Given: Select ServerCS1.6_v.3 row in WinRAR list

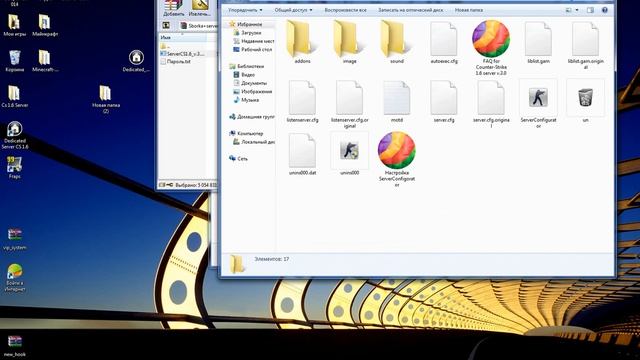Looking at the screenshot, I should (187, 54).
